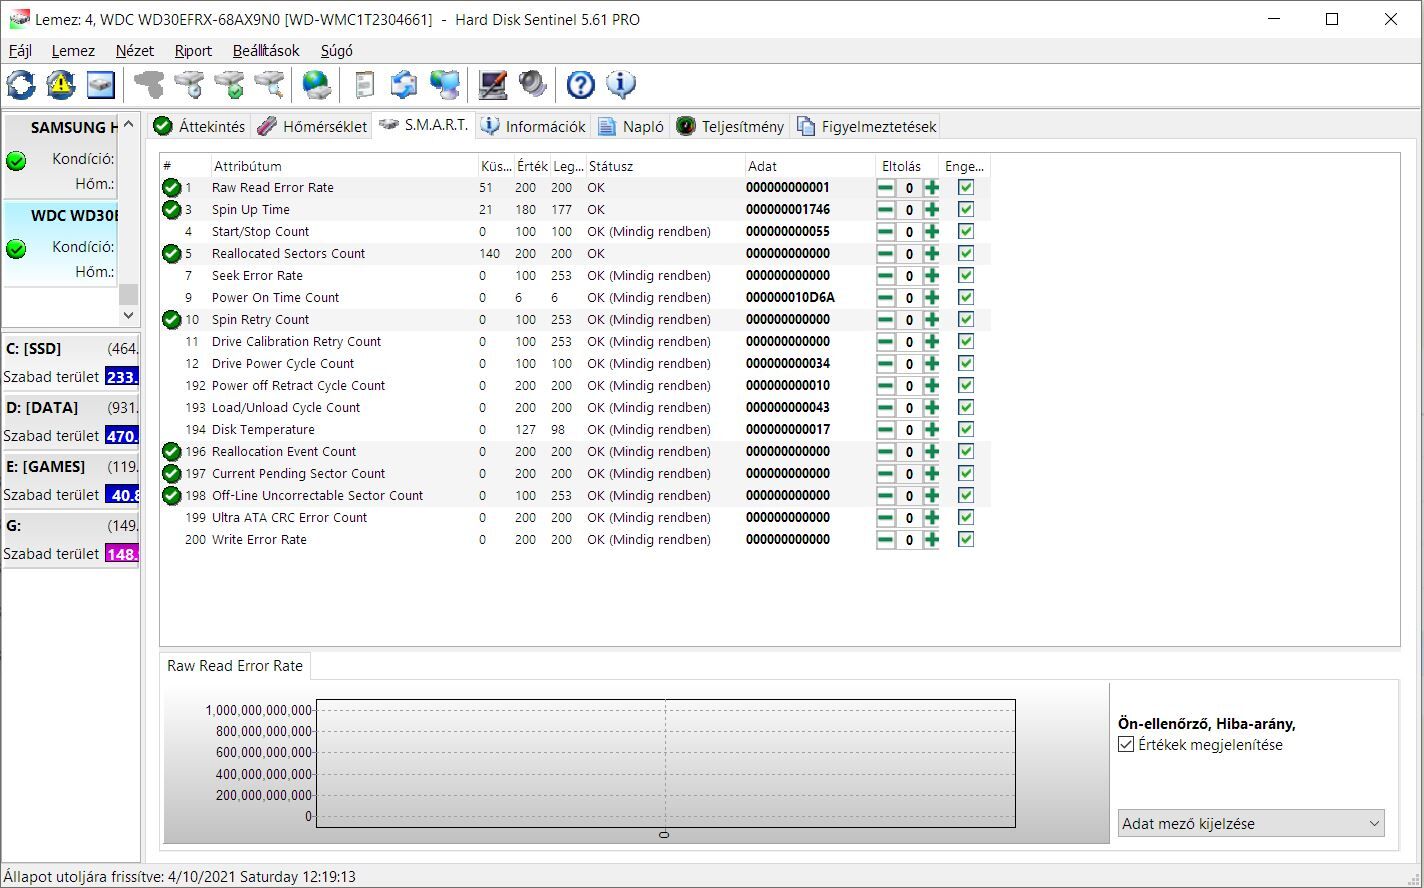
Task: Open the Adat mező kijelzése dropdown
Action: (x=1251, y=824)
